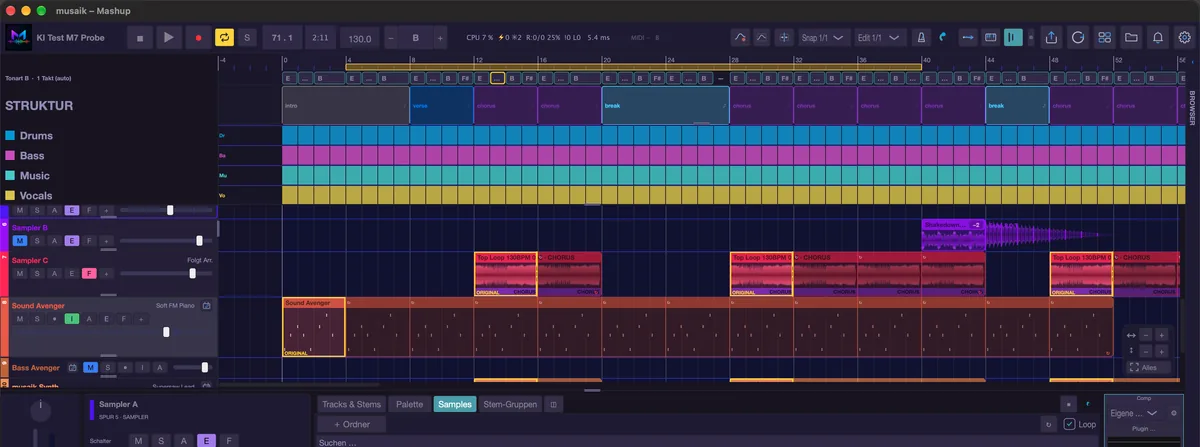Toggle the S button beside the loop control
This screenshot has height=447, width=1200.
[247, 38]
